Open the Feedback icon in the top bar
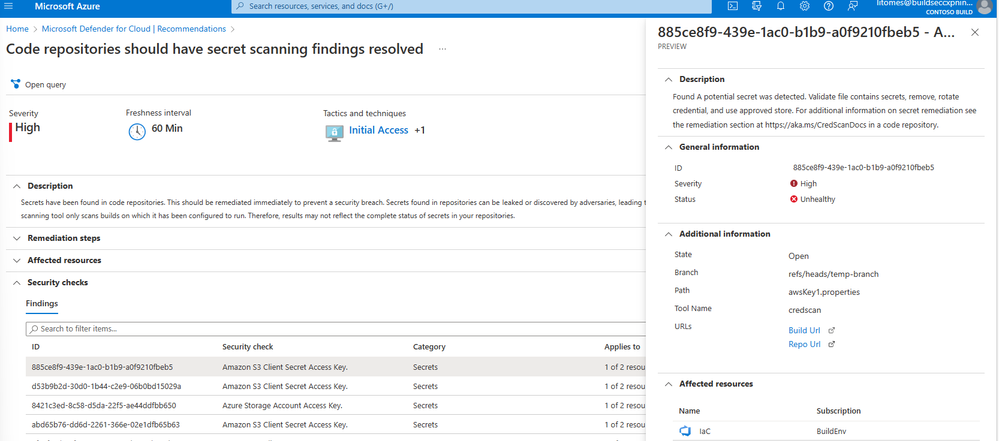 point(852,6)
